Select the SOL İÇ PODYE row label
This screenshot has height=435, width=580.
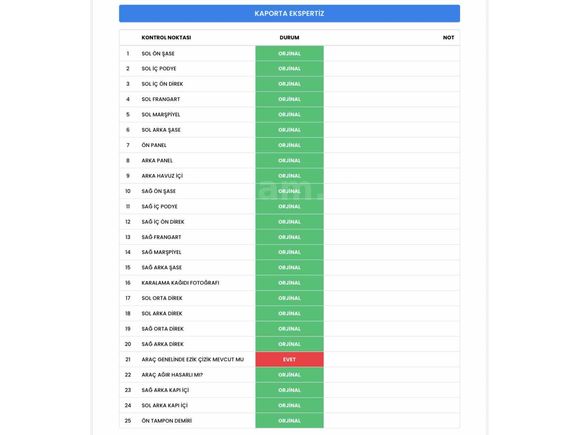coord(159,69)
